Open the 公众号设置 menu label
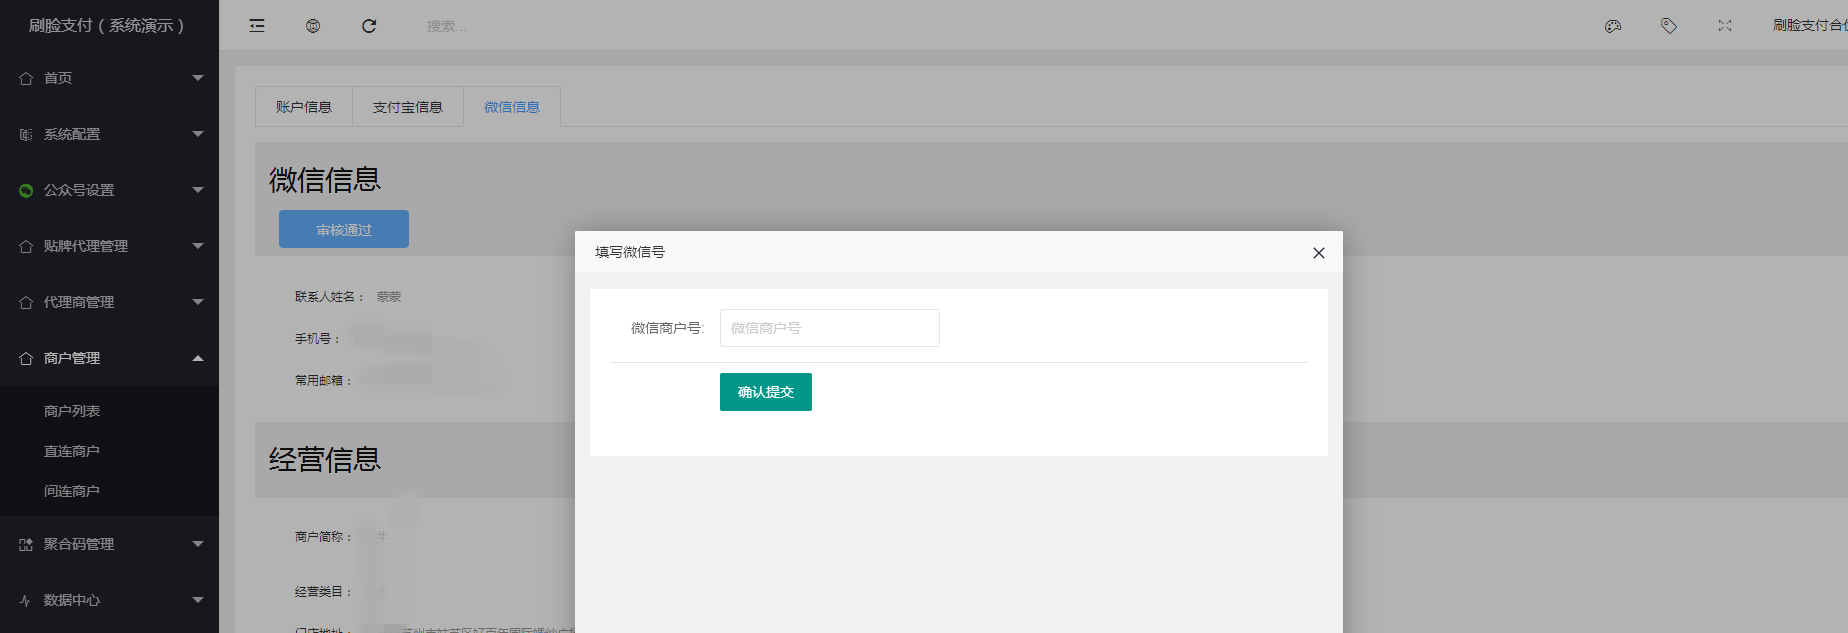Screen dimensions: 1848x633 coord(79,190)
